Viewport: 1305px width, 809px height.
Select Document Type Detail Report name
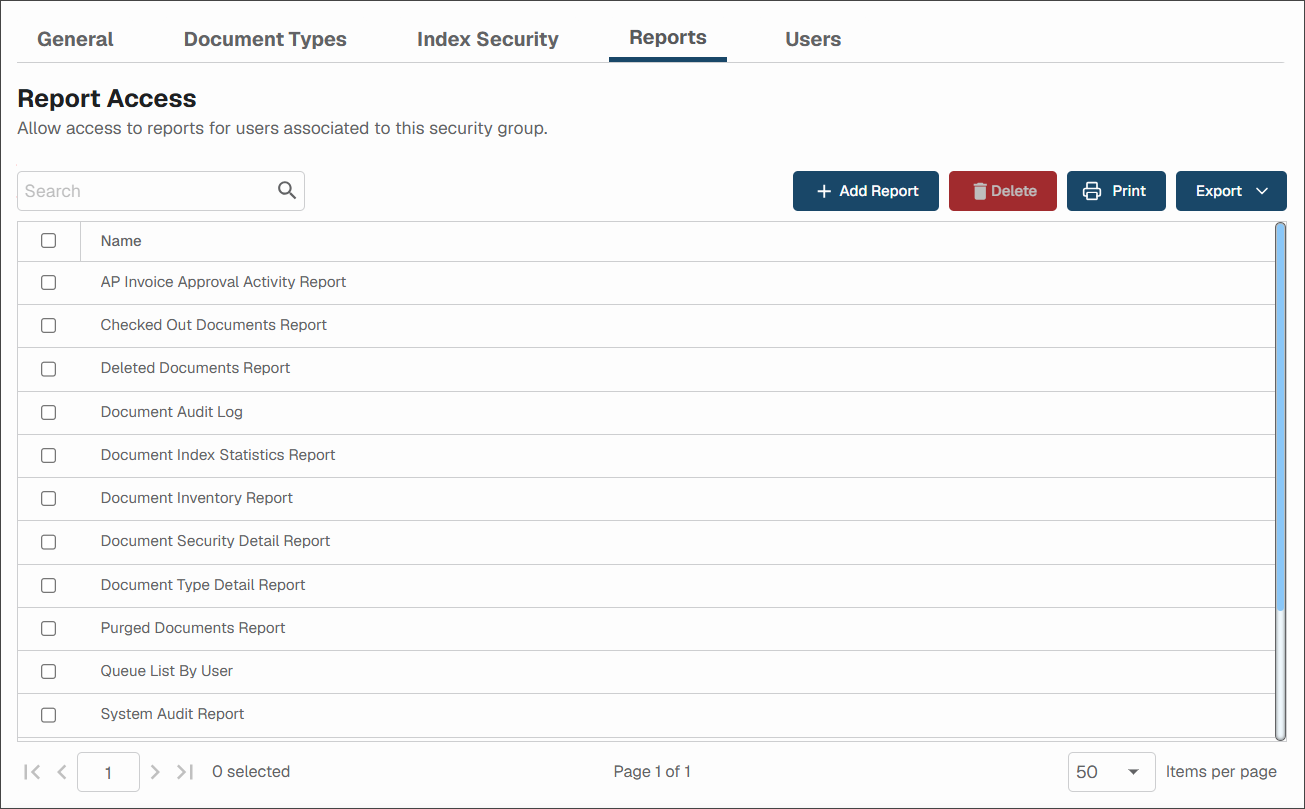203,584
